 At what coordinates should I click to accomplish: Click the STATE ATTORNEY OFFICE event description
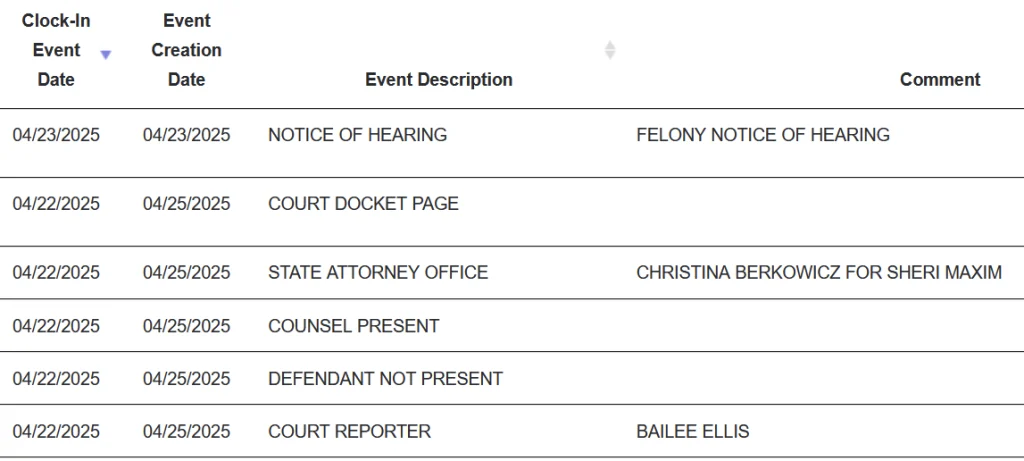pyautogui.click(x=378, y=272)
